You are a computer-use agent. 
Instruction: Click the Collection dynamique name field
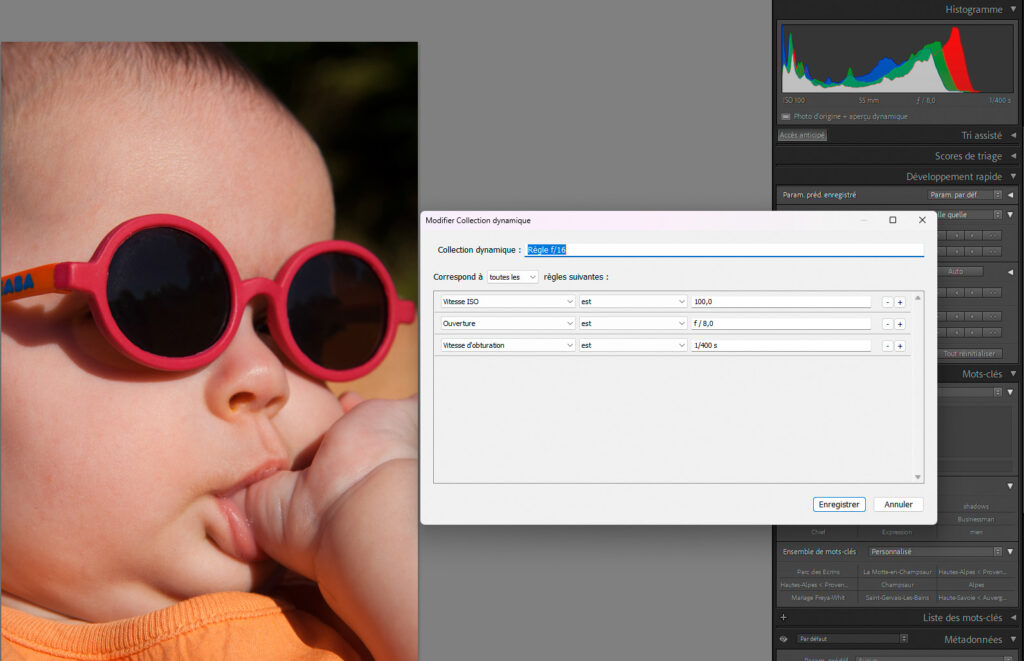[723, 250]
